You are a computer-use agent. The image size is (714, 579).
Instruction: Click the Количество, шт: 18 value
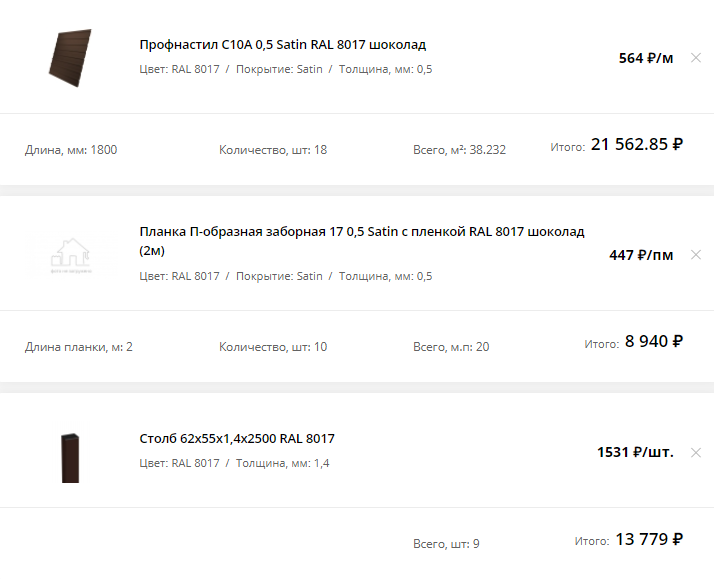[x=273, y=150]
